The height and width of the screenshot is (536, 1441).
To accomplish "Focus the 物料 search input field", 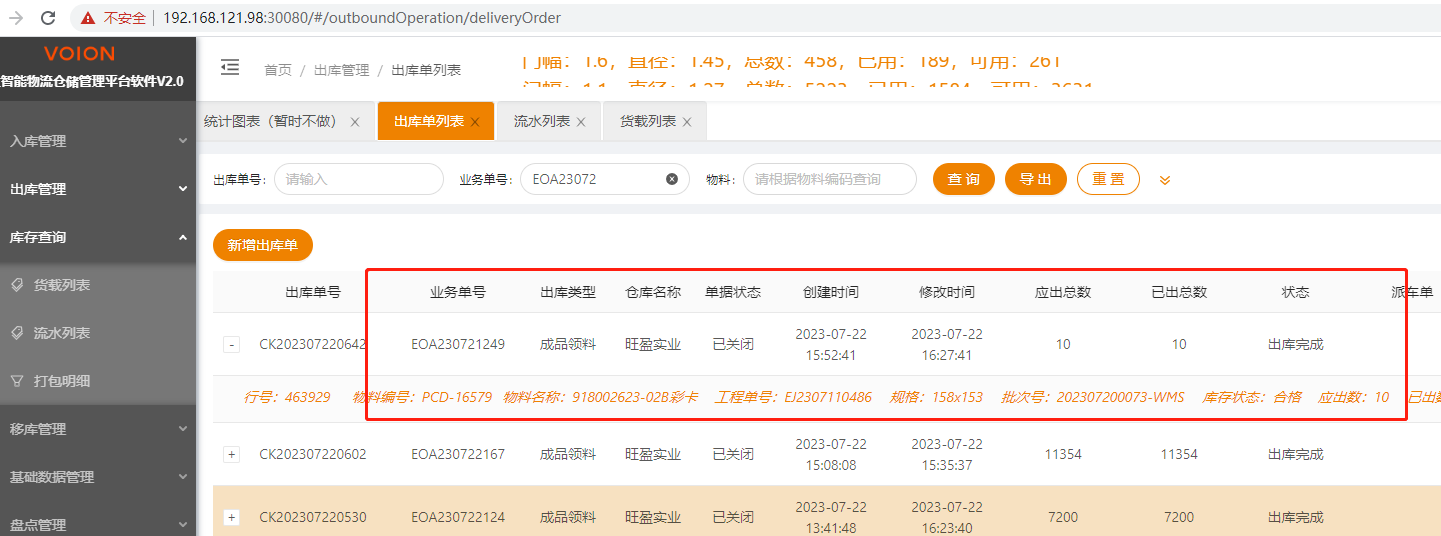I will [x=830, y=179].
